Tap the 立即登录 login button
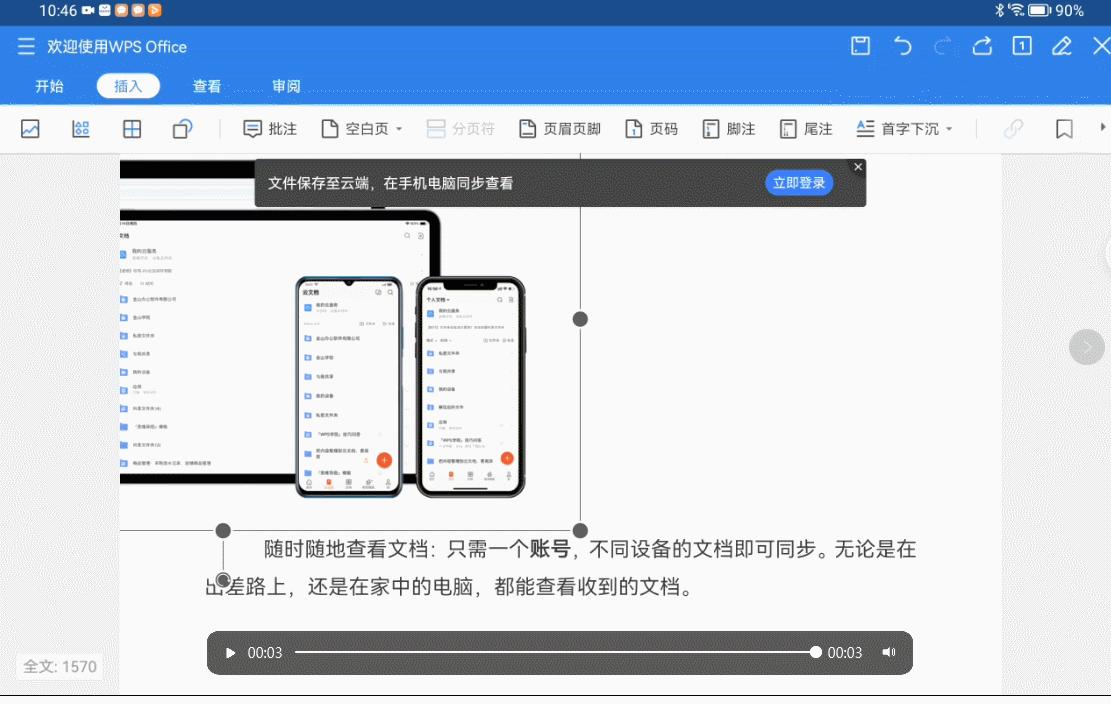Viewport: 1111px width, 704px height. click(x=799, y=182)
